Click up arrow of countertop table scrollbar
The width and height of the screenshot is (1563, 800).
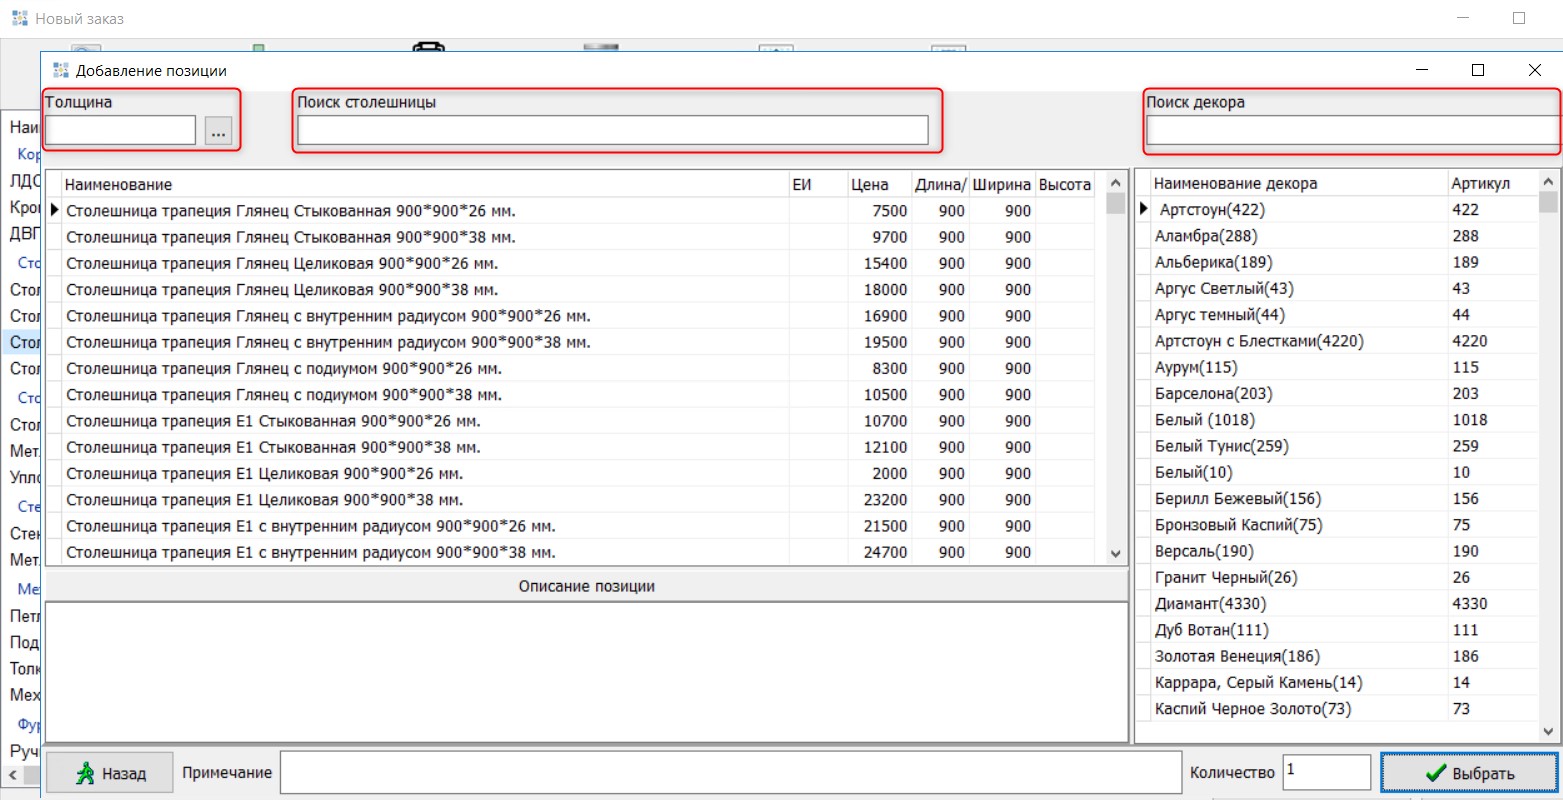tap(1116, 184)
